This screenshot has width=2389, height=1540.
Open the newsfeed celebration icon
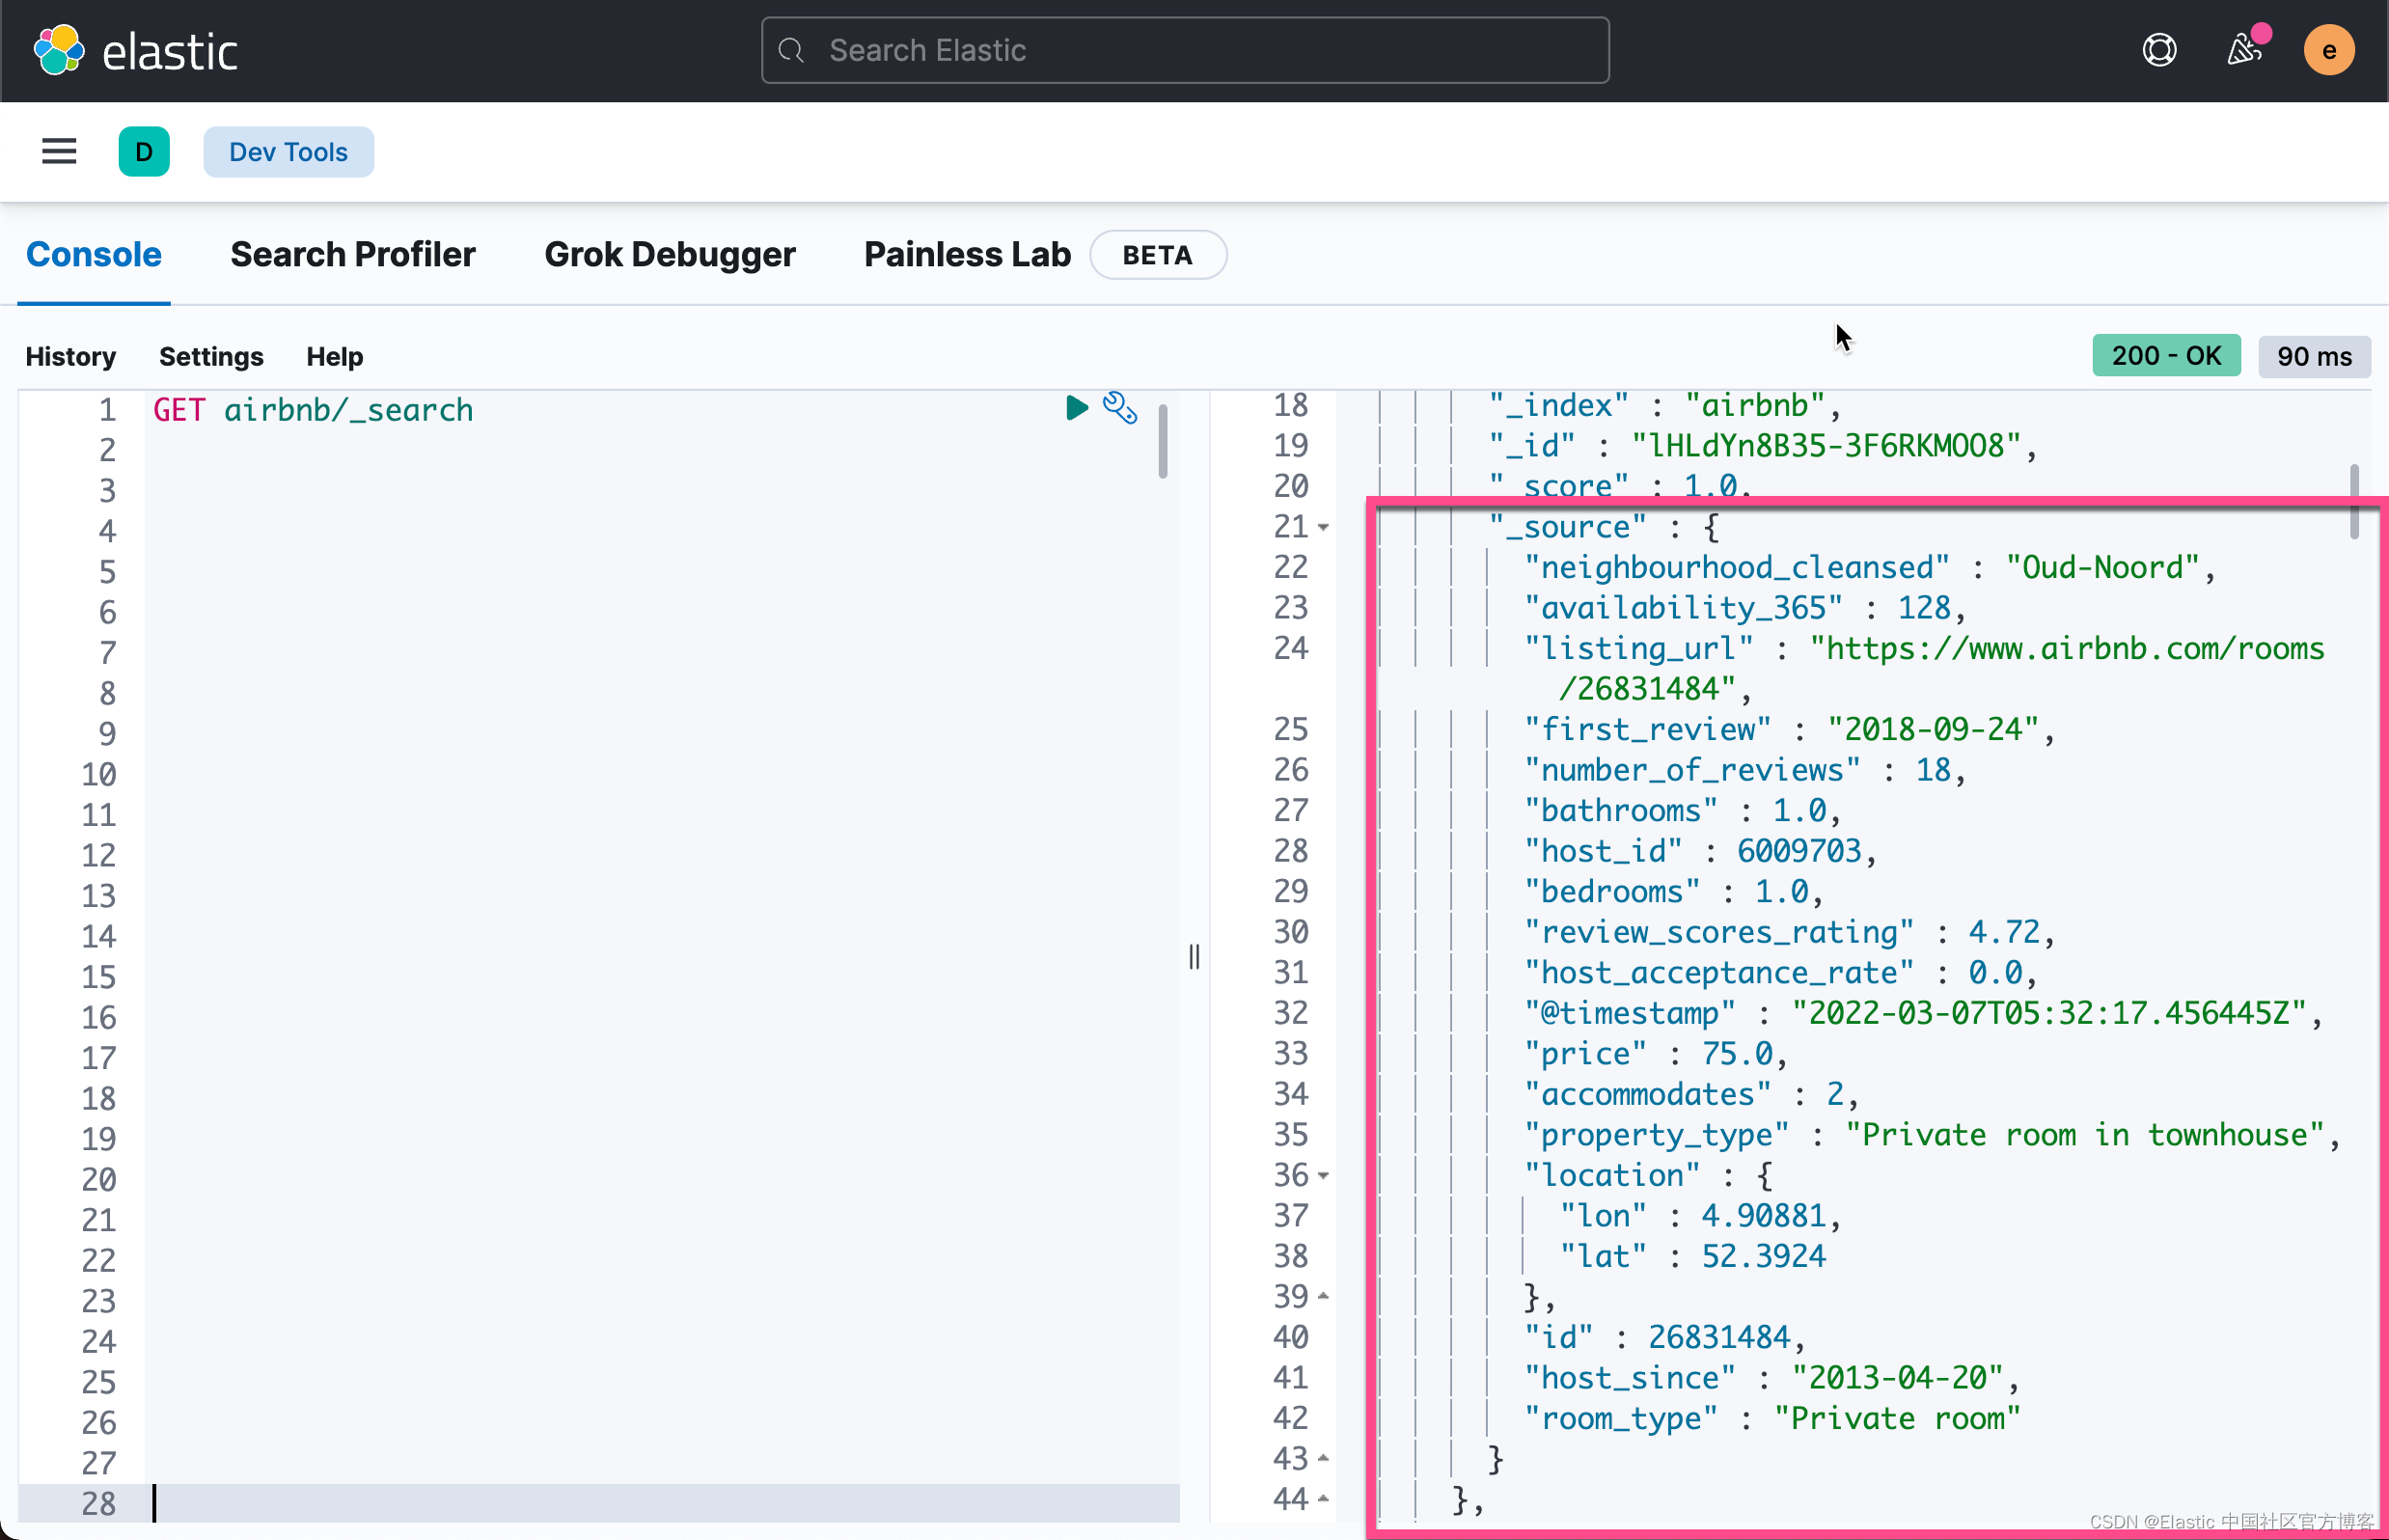2245,50
